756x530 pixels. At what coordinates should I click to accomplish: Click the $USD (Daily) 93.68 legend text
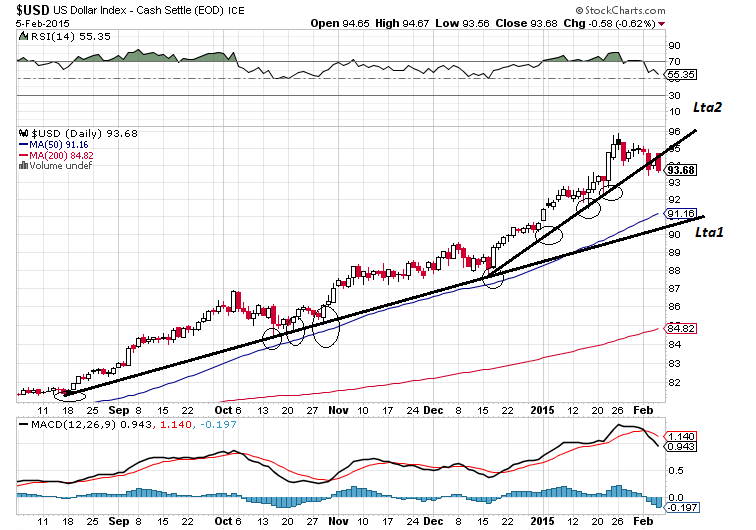(x=84, y=133)
